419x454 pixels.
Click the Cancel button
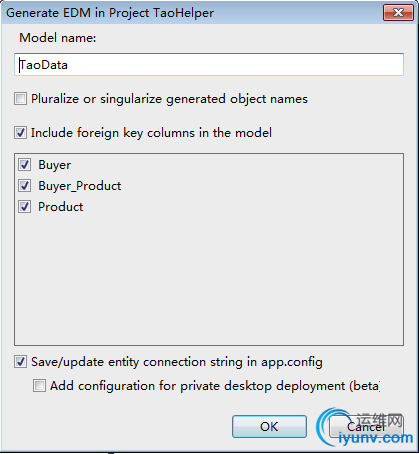366,426
